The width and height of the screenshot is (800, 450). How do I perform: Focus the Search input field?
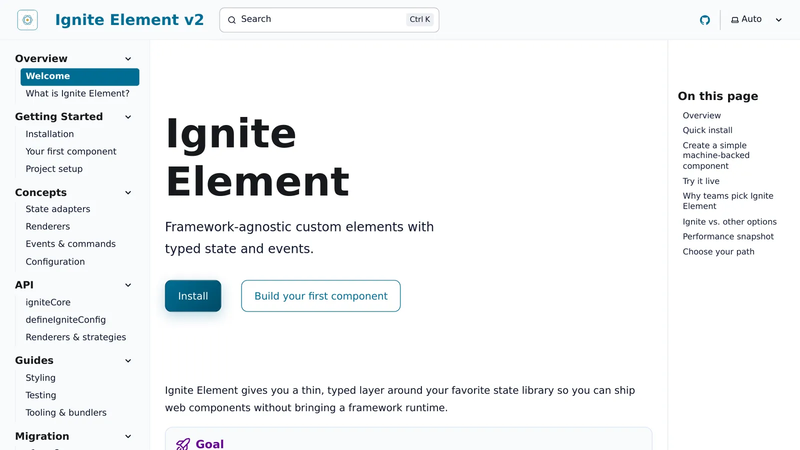[x=329, y=20]
